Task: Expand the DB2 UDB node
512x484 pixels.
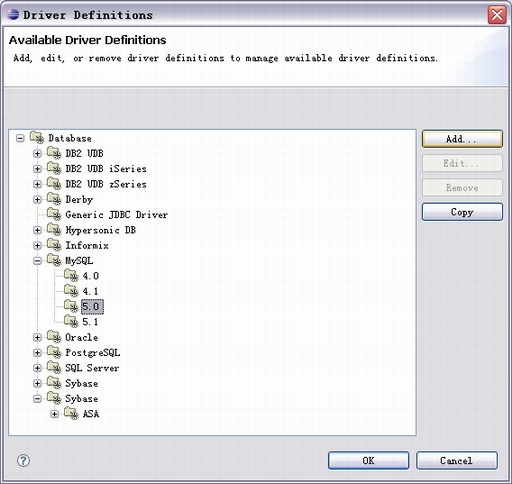Action: coord(37,153)
